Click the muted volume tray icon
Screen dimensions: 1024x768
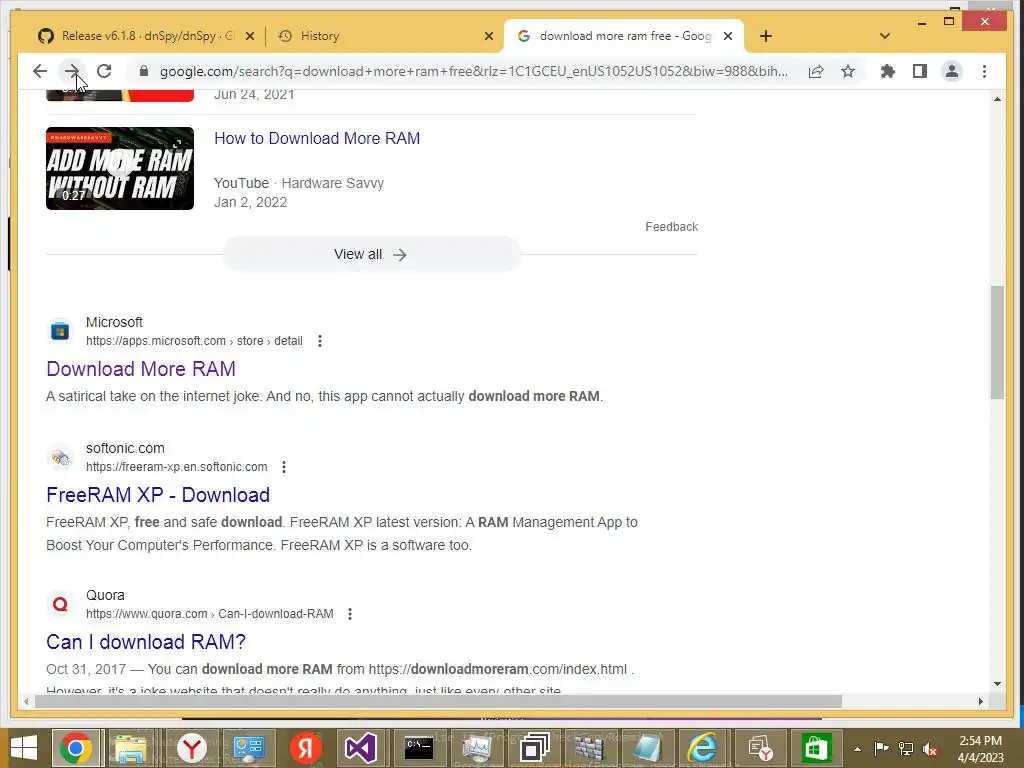pos(929,749)
